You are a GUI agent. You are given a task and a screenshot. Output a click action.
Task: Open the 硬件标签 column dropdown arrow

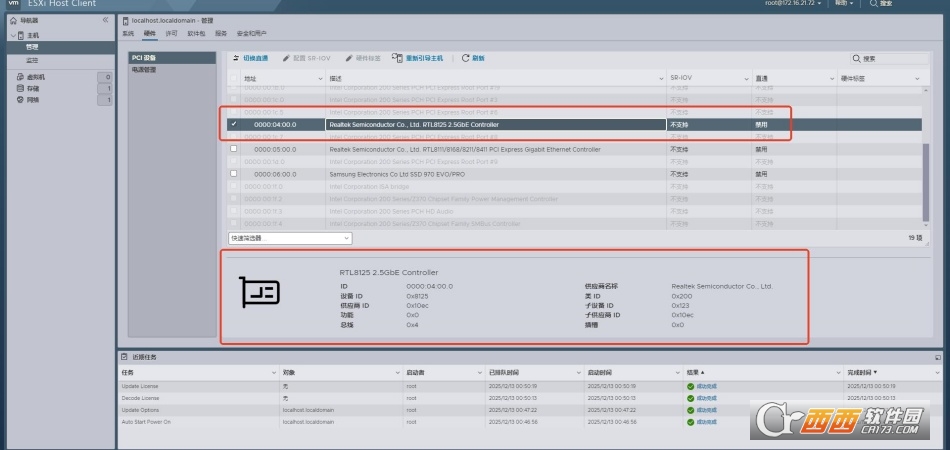[917, 79]
